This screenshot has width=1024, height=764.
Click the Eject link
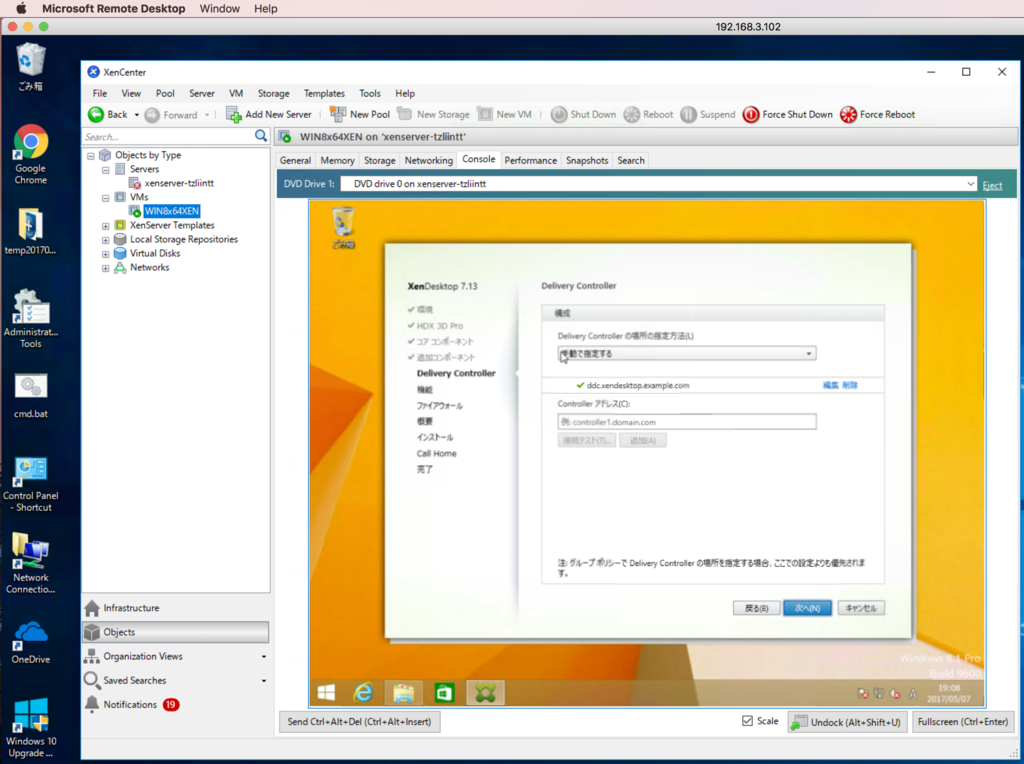(992, 185)
